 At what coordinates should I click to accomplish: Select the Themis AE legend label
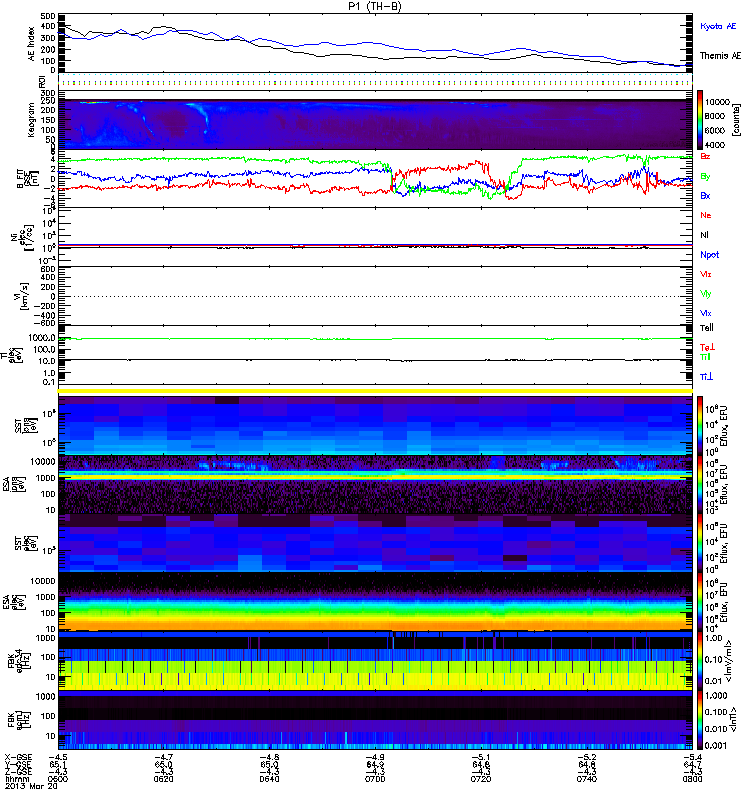point(720,56)
